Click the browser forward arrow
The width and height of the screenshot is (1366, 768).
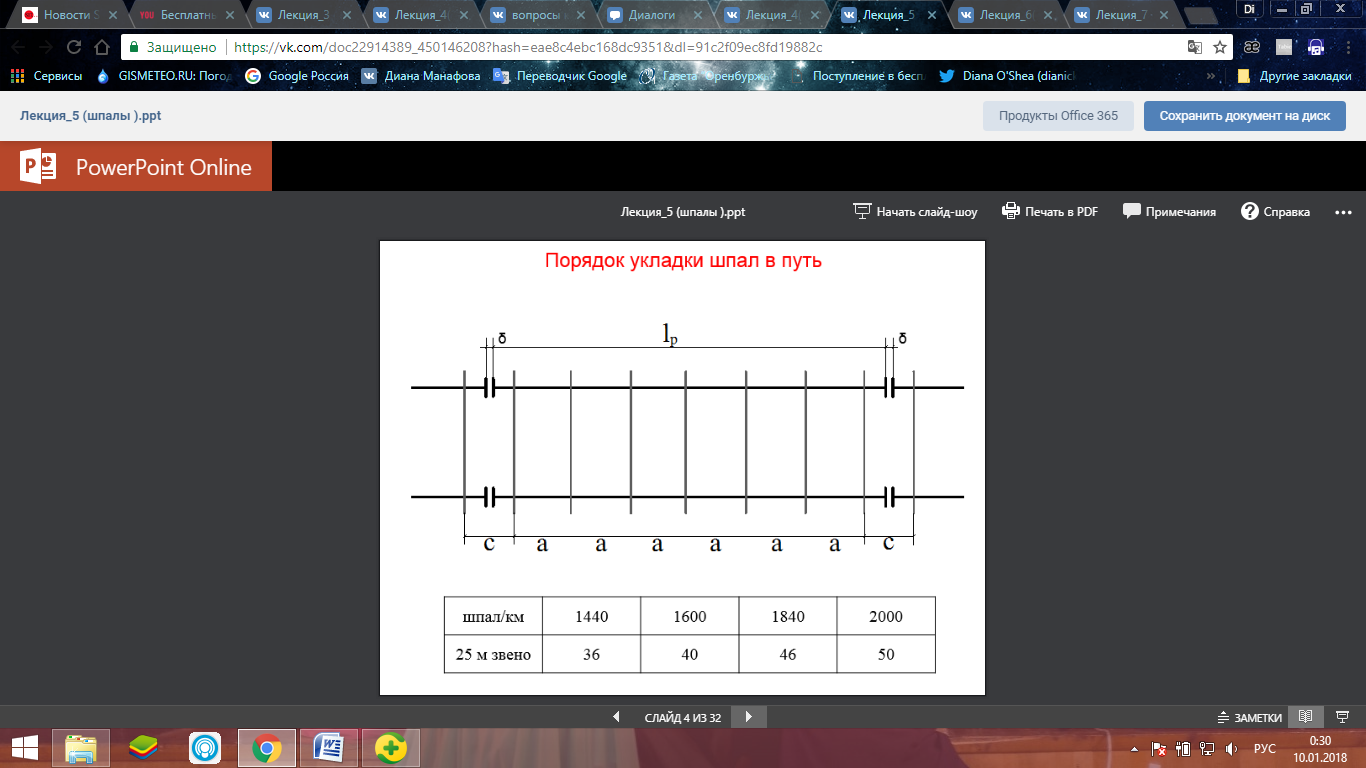point(46,47)
